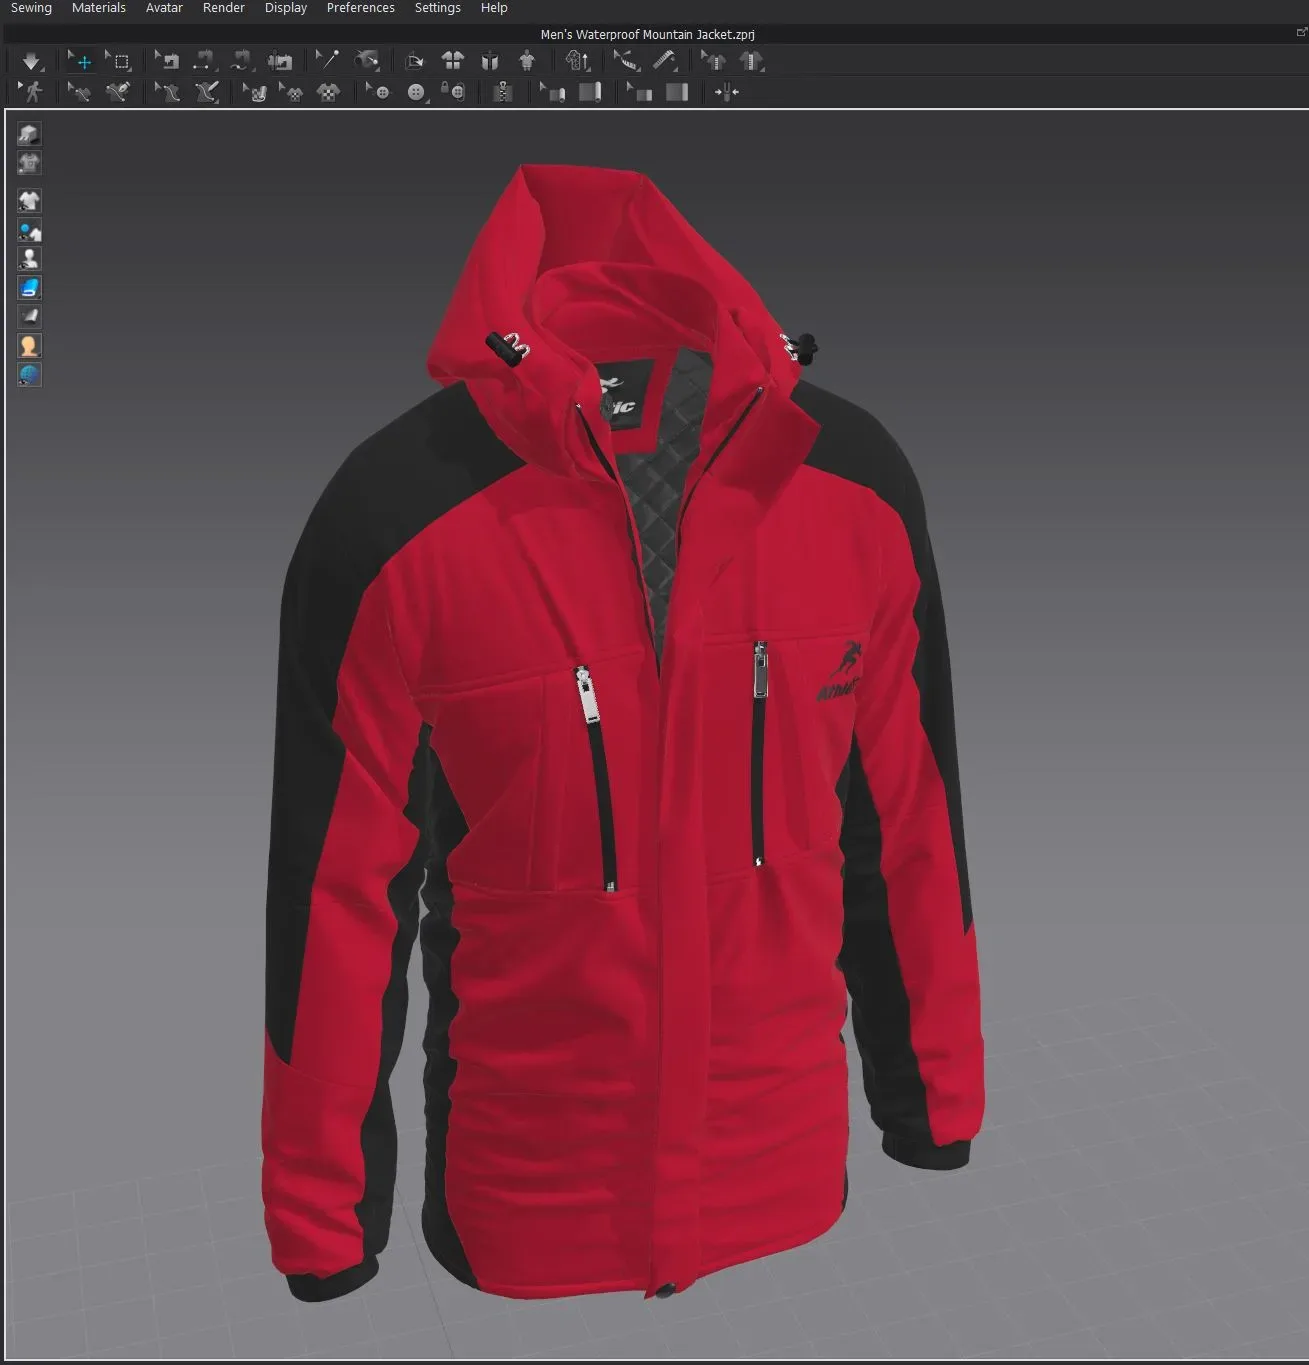Click the small avatar figure toolbar icon
Image resolution: width=1309 pixels, height=1365 pixels.
(527, 61)
